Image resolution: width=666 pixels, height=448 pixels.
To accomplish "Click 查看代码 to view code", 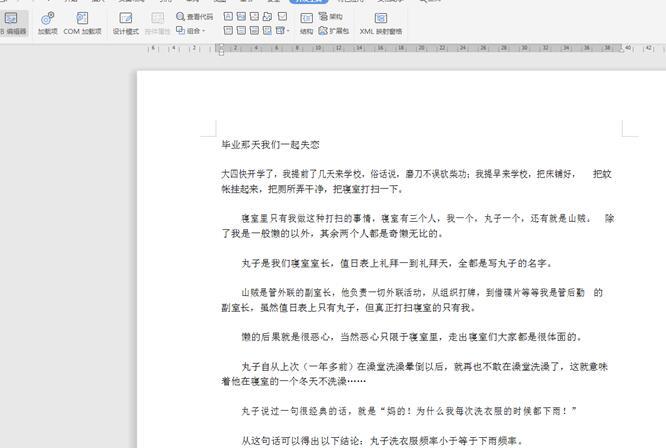I will tap(194, 17).
